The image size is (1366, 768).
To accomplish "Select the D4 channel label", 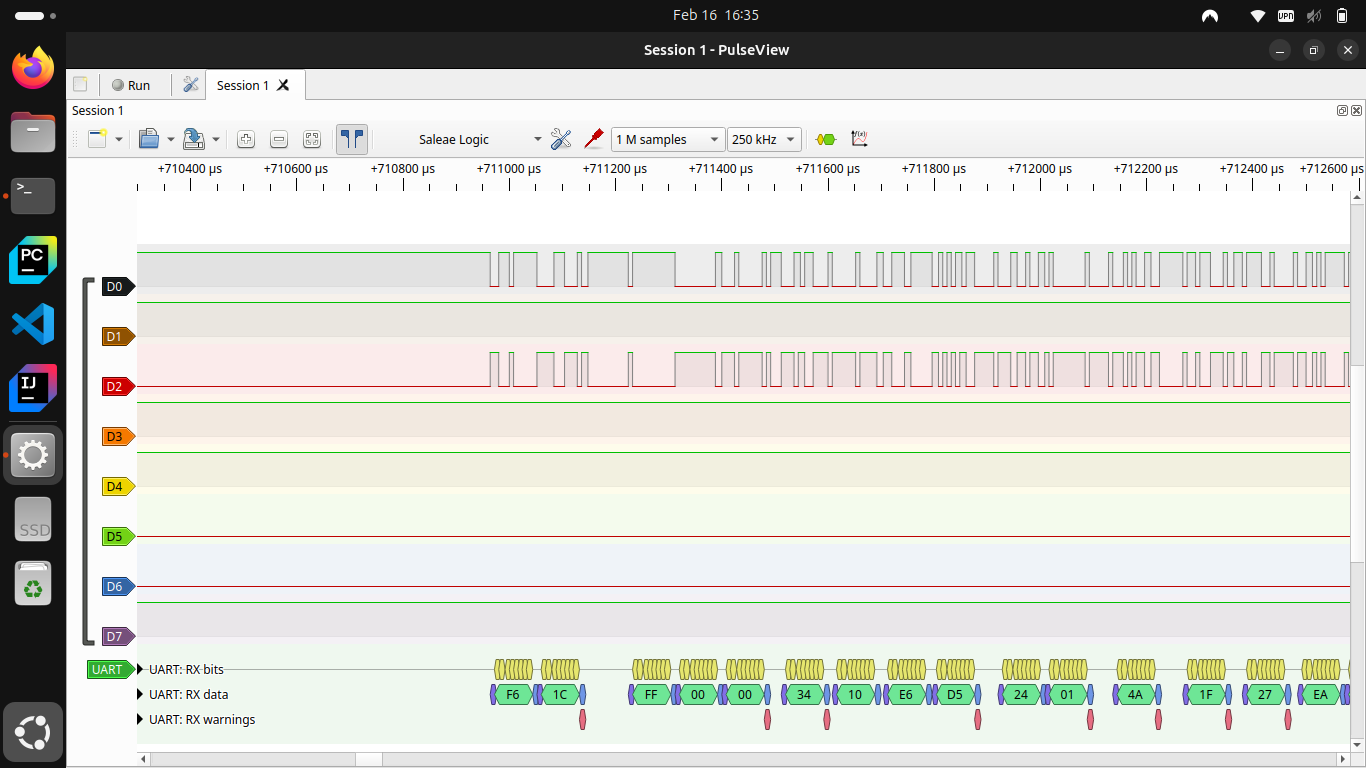I will point(118,487).
